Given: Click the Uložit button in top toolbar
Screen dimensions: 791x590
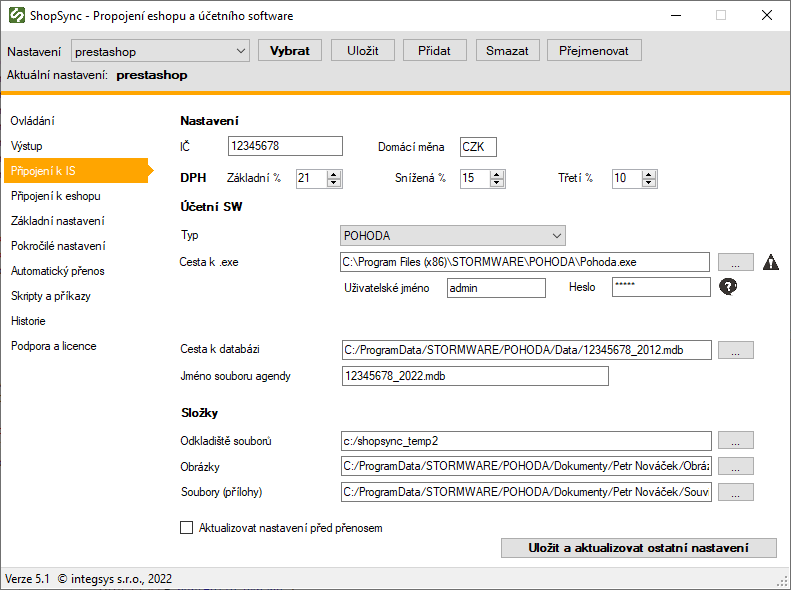Looking at the screenshot, I should (x=363, y=51).
